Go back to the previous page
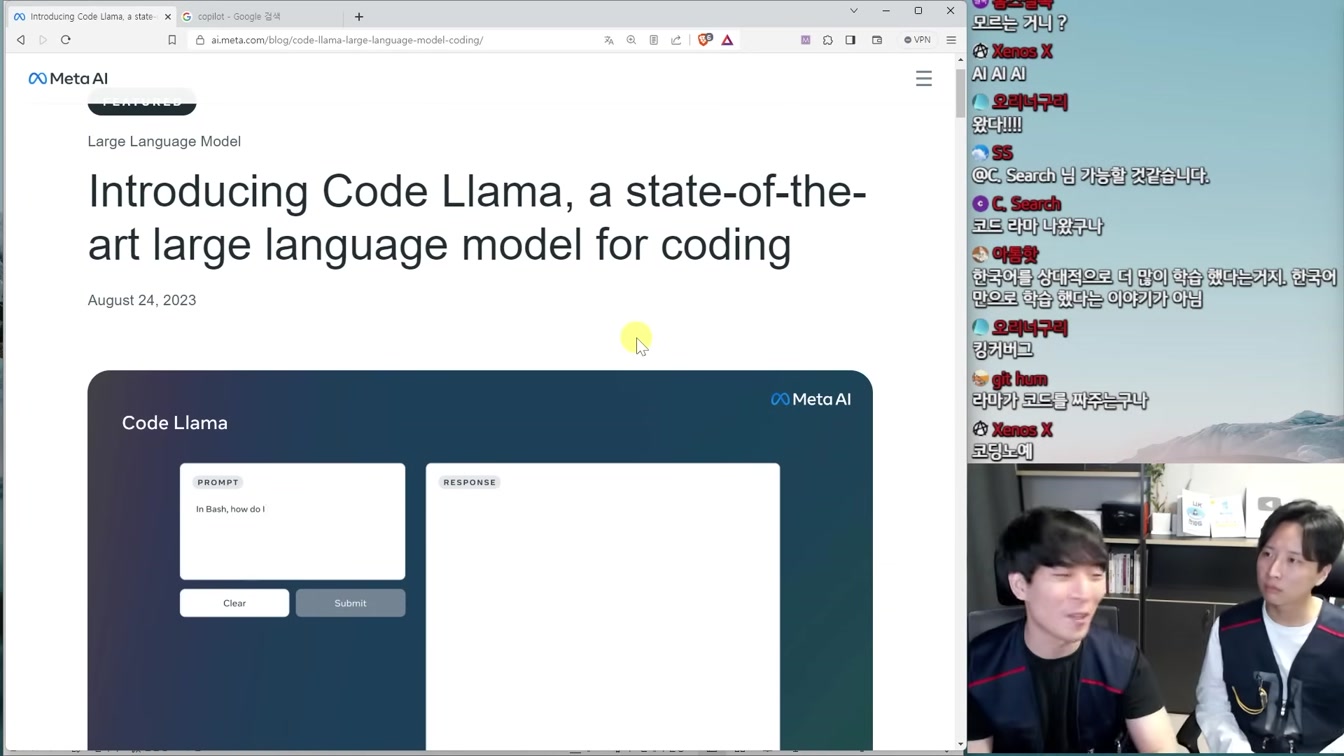 [x=20, y=40]
